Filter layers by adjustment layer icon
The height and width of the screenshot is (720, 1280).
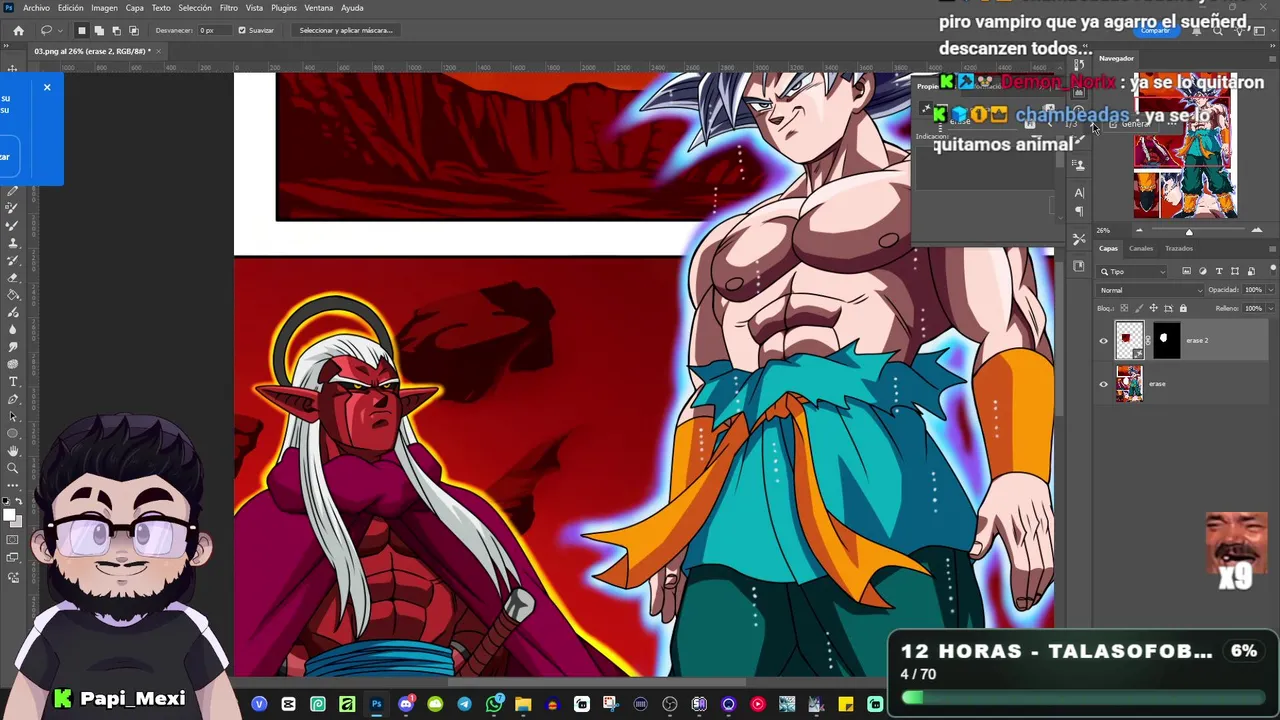tap(1203, 271)
